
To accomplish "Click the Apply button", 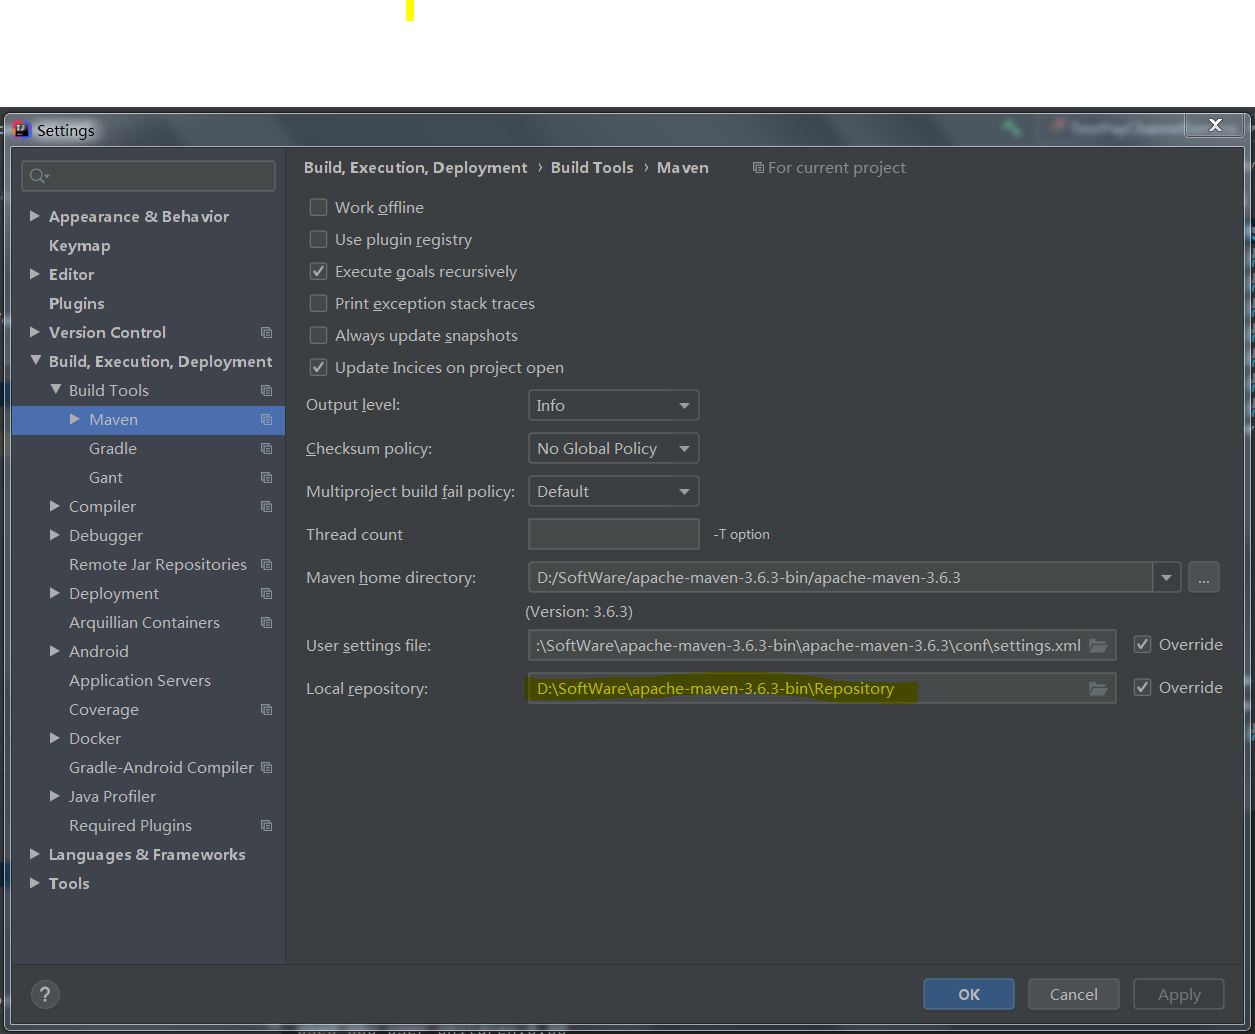I will point(1179,994).
